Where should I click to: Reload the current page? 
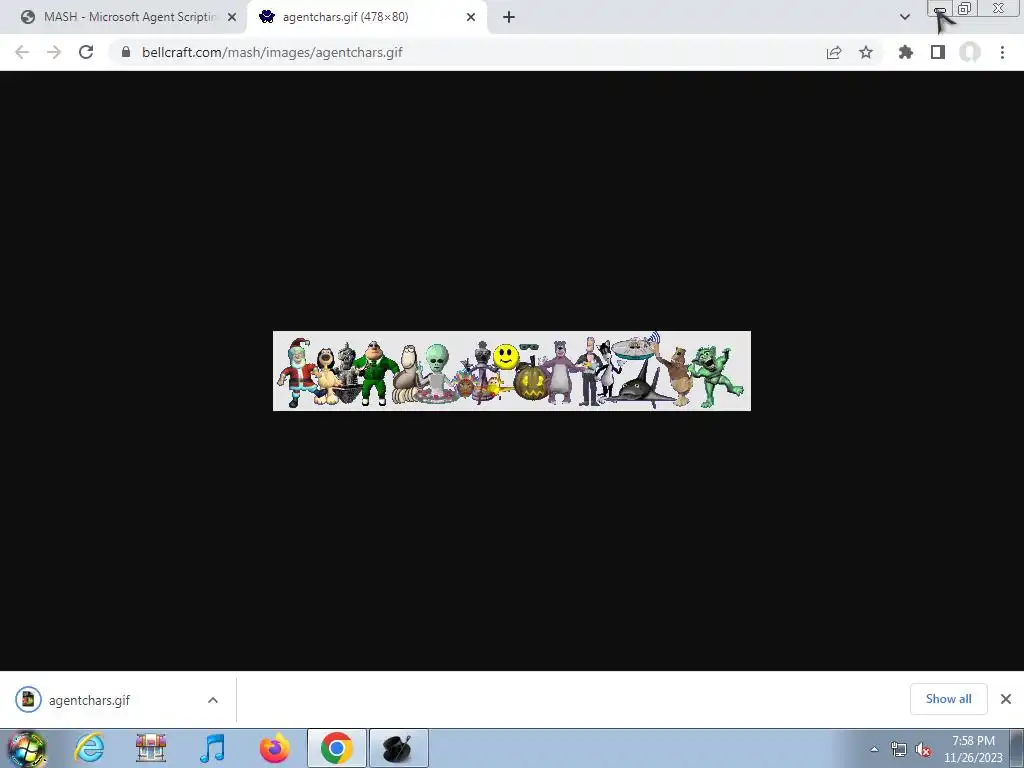pos(86,52)
